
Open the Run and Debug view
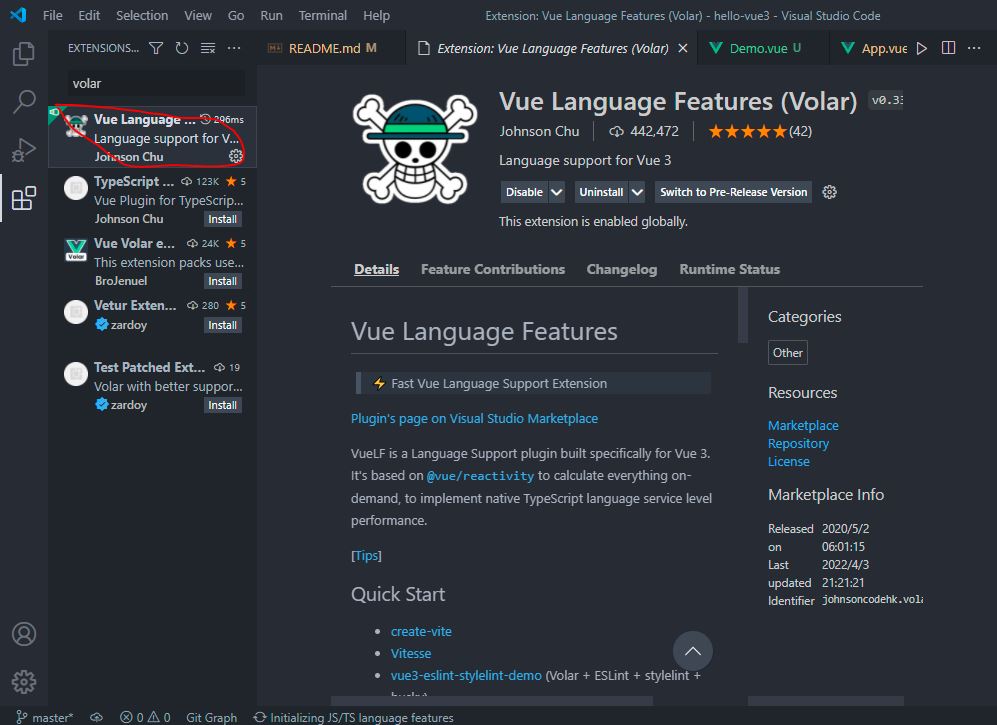pos(24,150)
